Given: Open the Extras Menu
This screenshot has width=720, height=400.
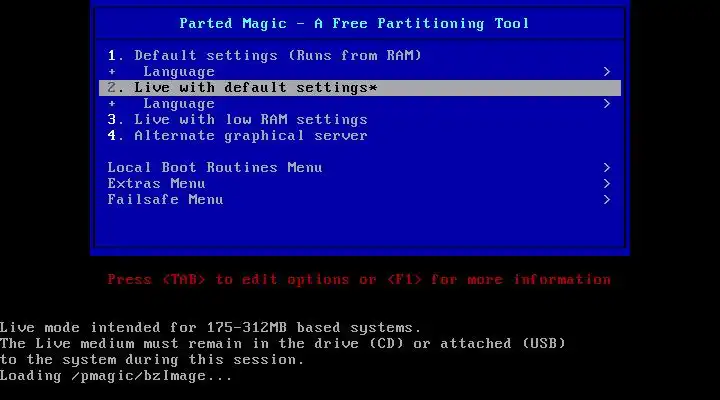Looking at the screenshot, I should (x=360, y=184).
